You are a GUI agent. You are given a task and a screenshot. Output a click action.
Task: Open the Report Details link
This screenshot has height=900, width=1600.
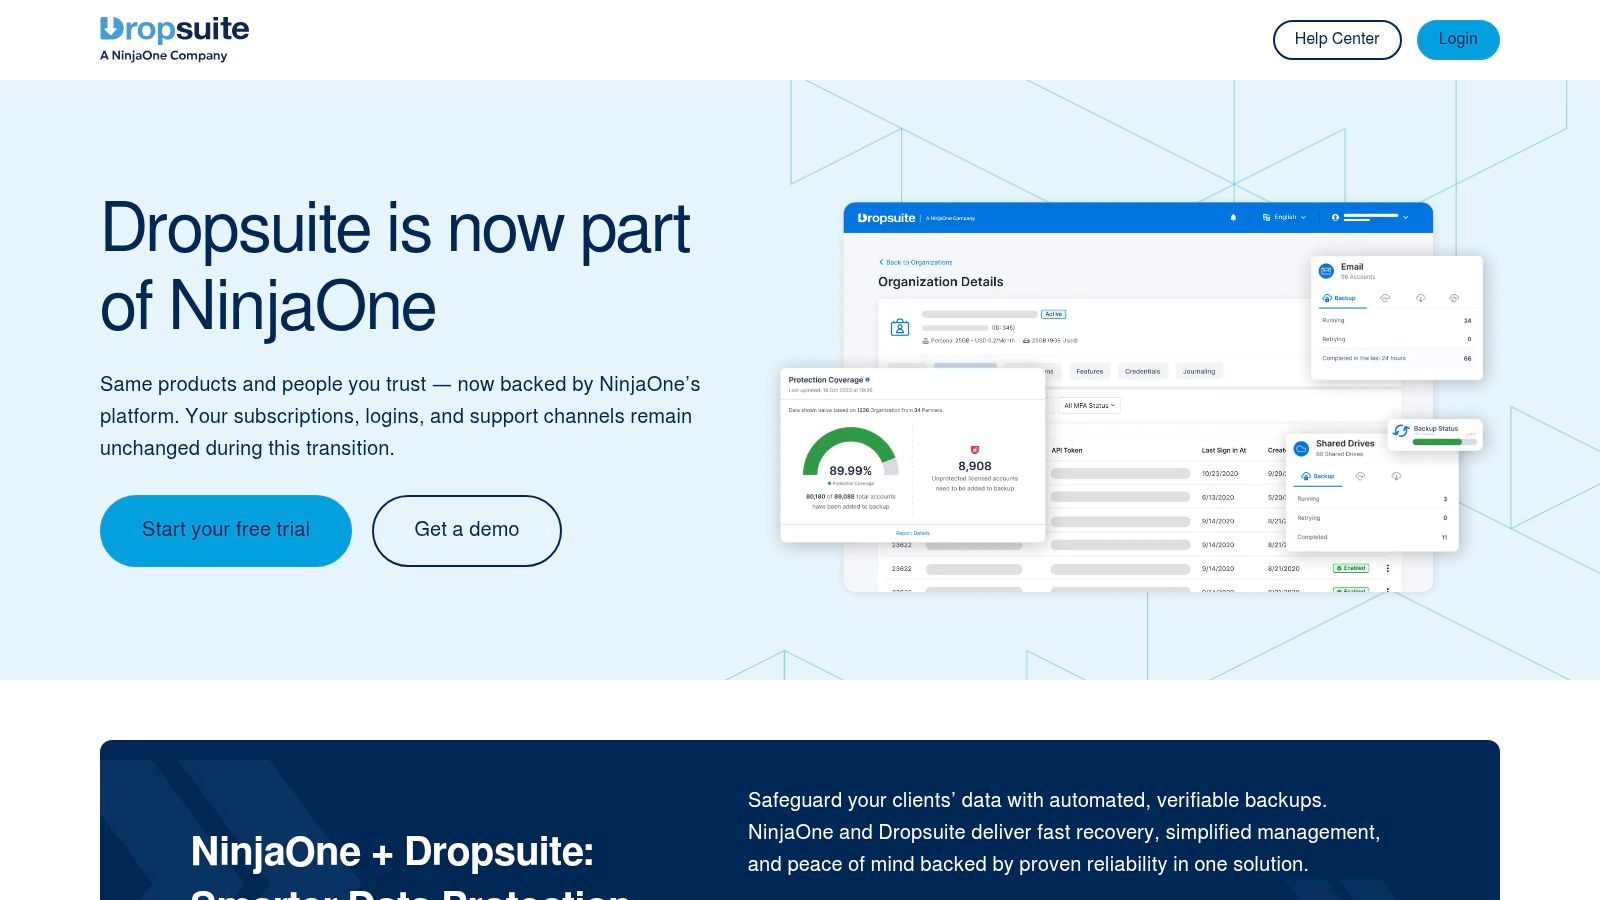click(x=913, y=533)
